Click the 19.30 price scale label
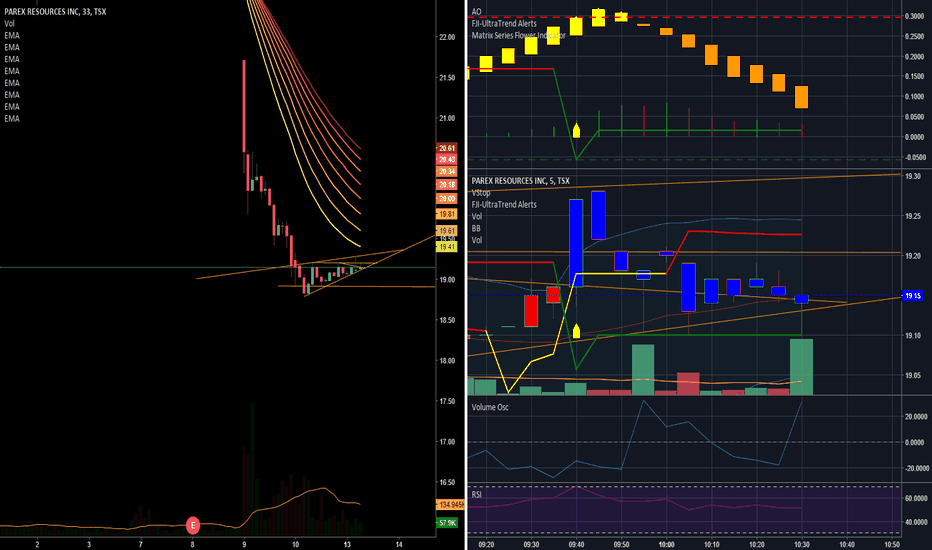This screenshot has height=550, width=932. [x=913, y=176]
